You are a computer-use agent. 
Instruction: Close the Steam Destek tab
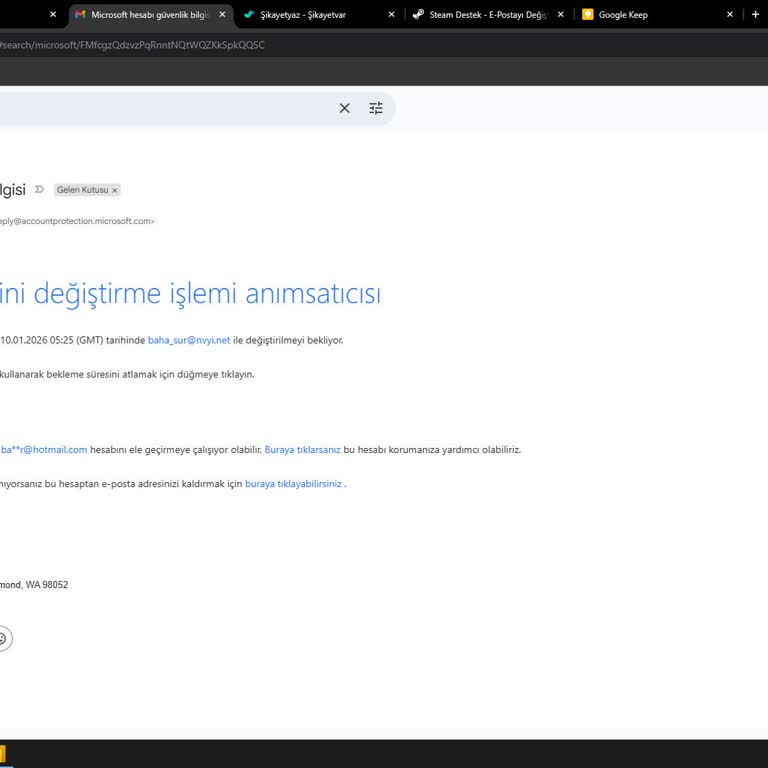pos(561,15)
